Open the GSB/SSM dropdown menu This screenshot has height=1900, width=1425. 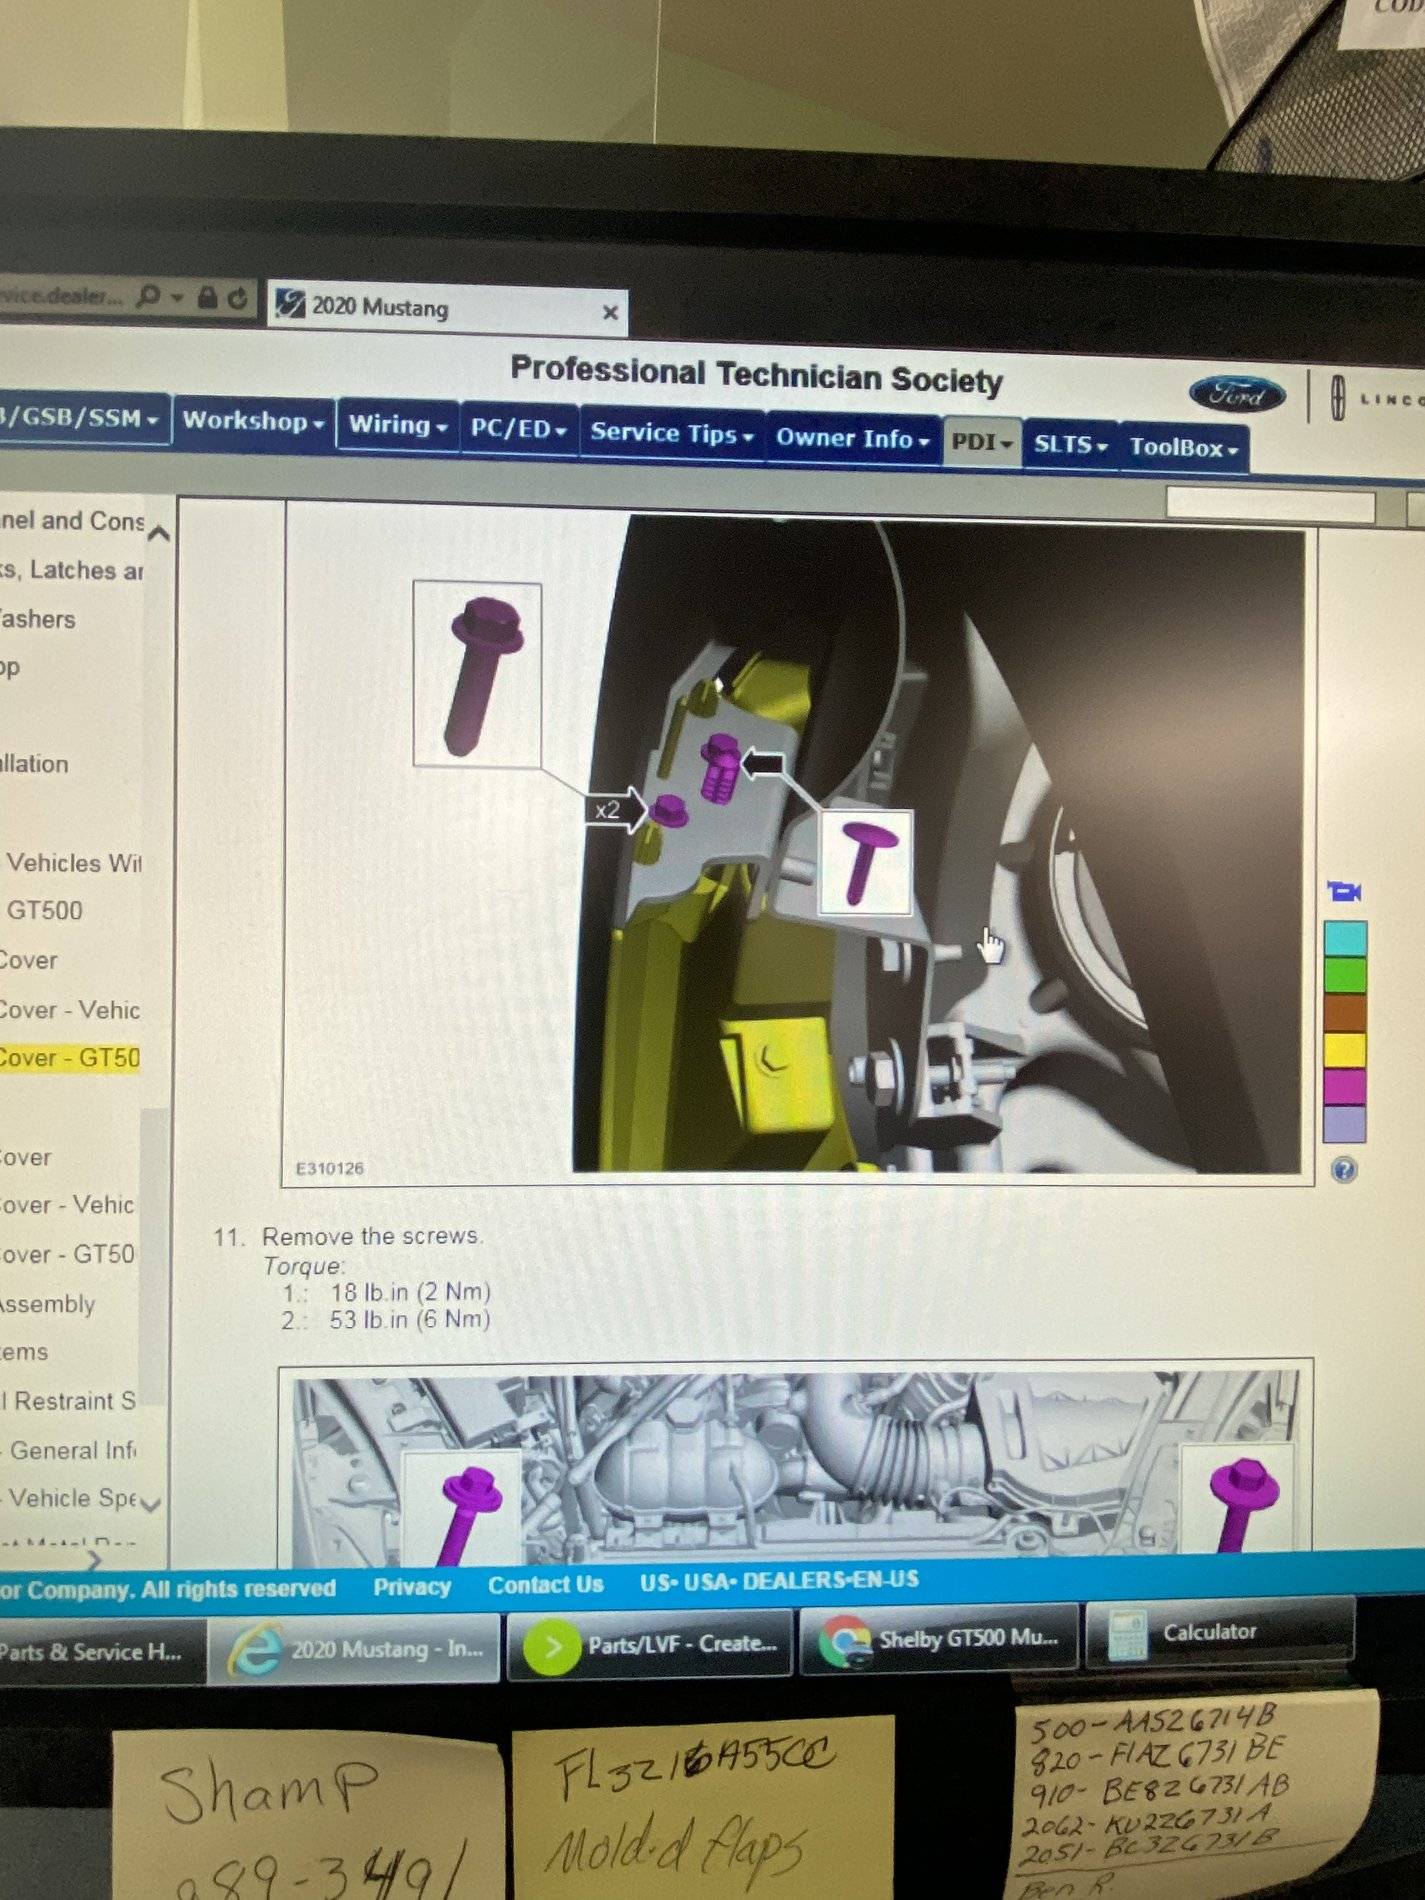[82, 418]
